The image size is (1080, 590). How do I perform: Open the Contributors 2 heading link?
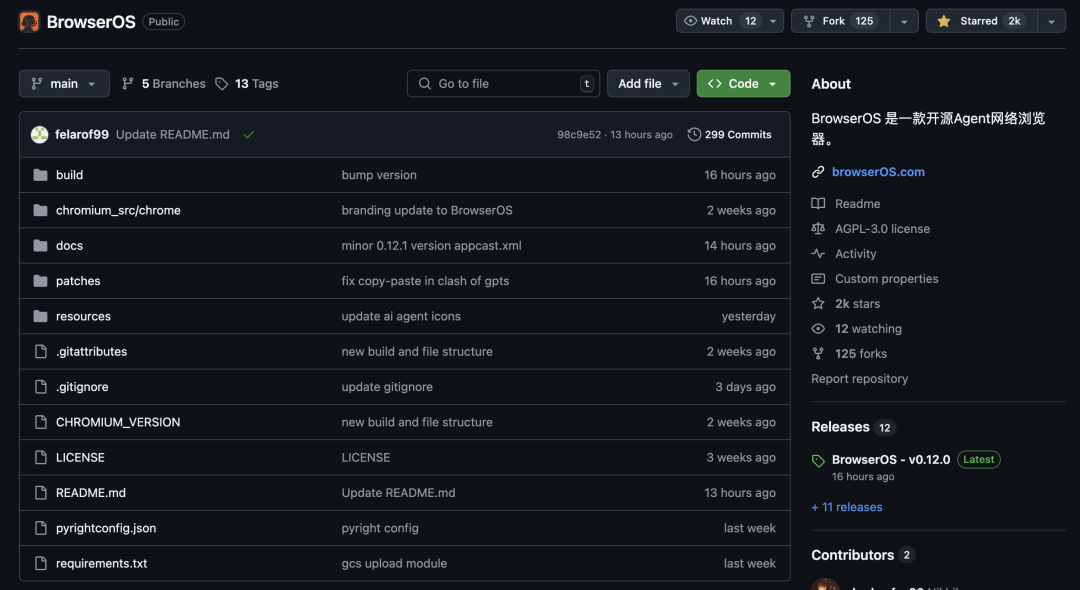pyautogui.click(x=863, y=555)
